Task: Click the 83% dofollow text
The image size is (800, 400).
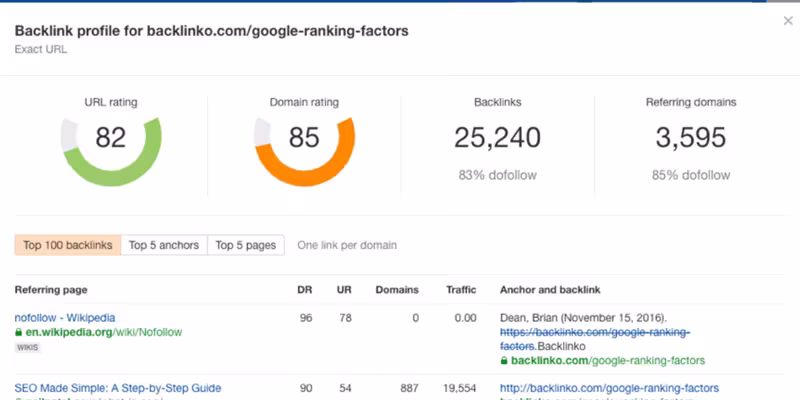Action: [x=497, y=176]
